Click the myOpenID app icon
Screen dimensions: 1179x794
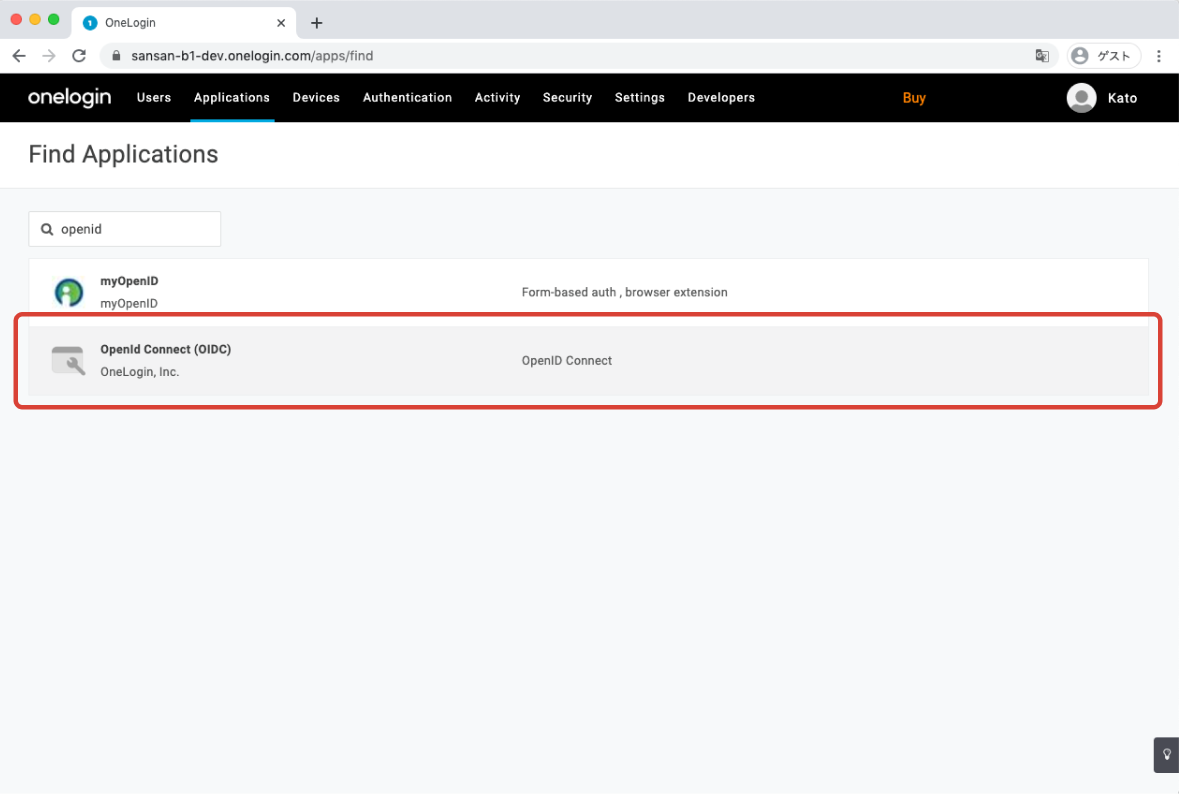click(x=68, y=292)
